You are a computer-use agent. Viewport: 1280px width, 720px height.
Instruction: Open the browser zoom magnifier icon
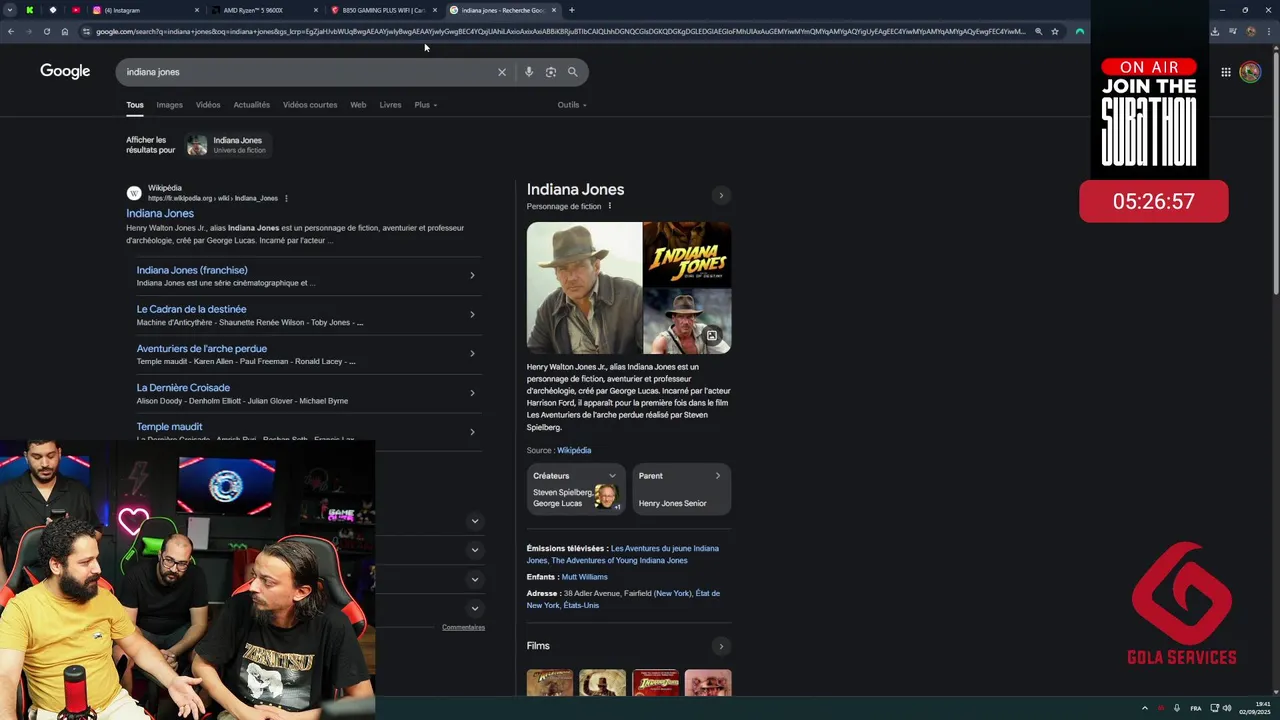click(1038, 31)
